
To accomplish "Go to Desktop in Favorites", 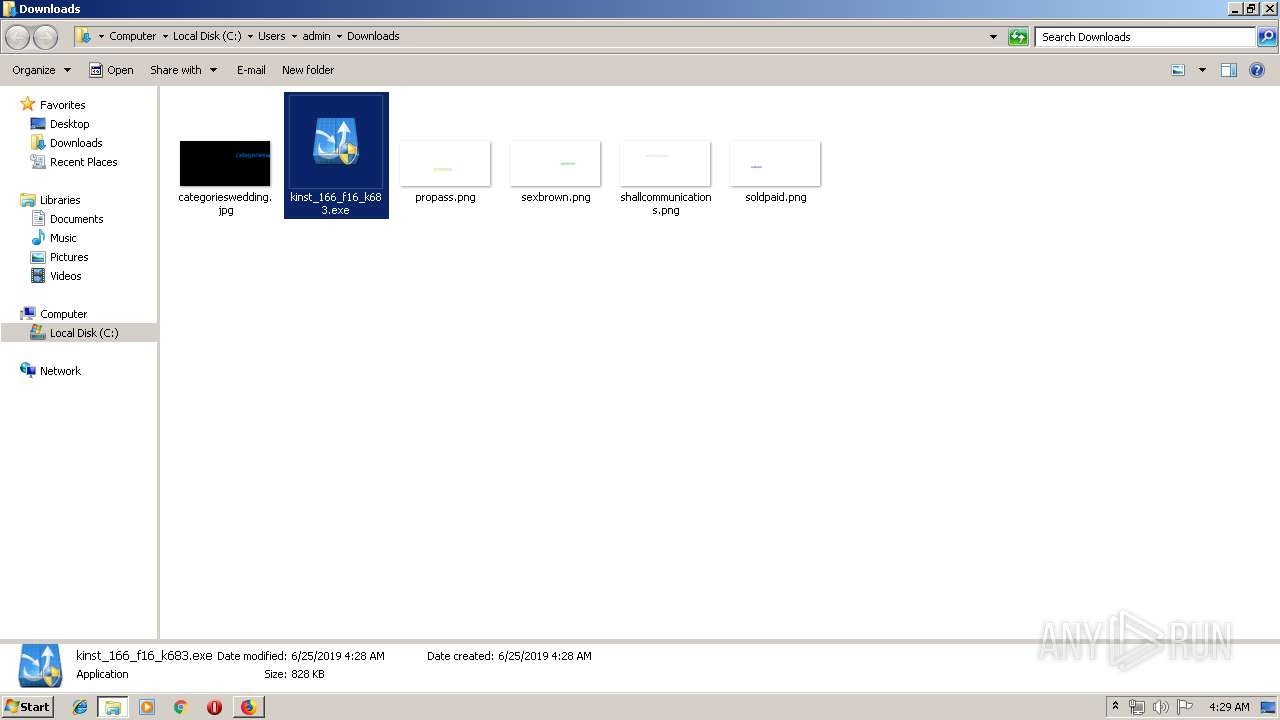I will coord(69,124).
